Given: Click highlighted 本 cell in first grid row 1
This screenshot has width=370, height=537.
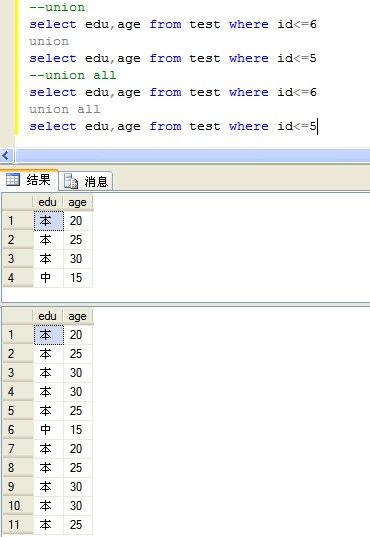Looking at the screenshot, I should pyautogui.click(x=48, y=221).
